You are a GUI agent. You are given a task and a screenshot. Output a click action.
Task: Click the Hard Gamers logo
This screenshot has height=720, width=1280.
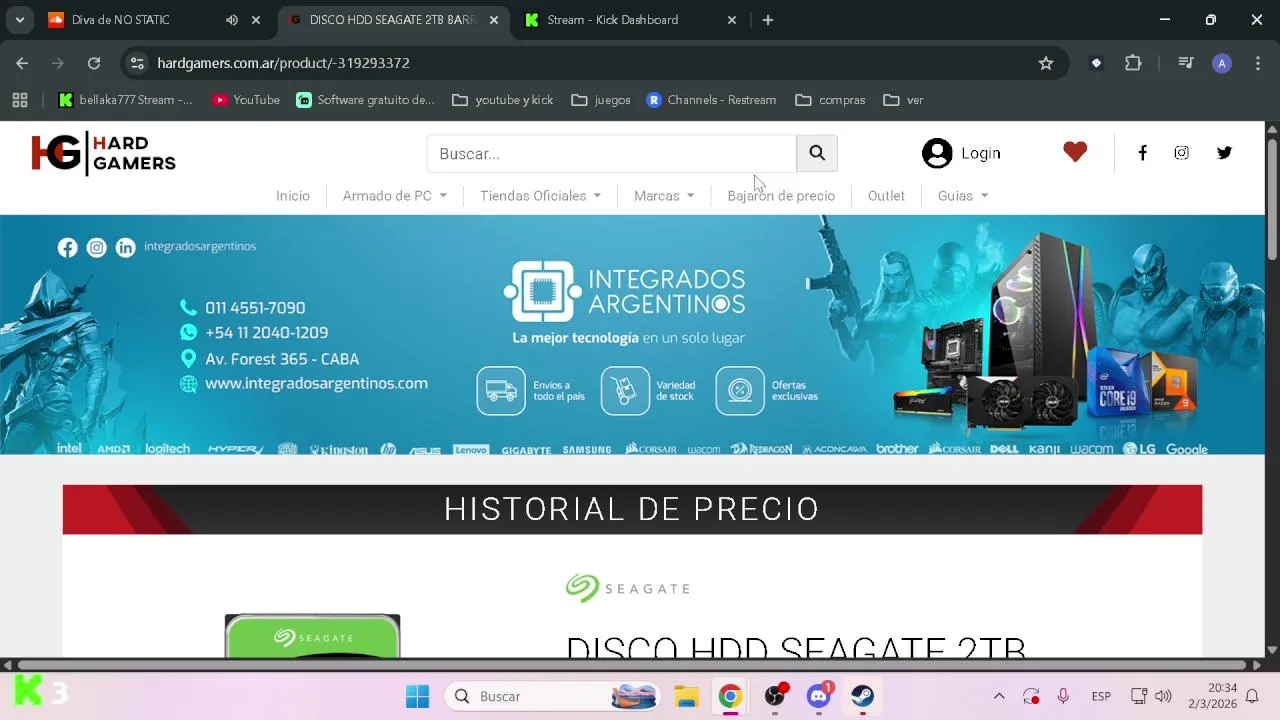[103, 153]
